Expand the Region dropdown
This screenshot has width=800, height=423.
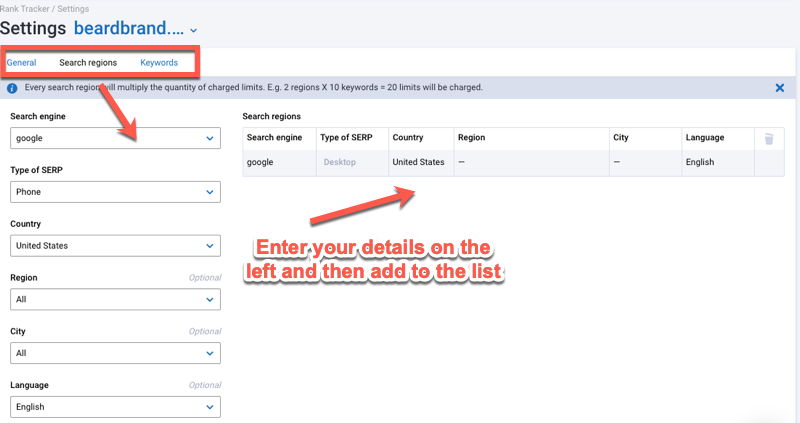[x=114, y=299]
